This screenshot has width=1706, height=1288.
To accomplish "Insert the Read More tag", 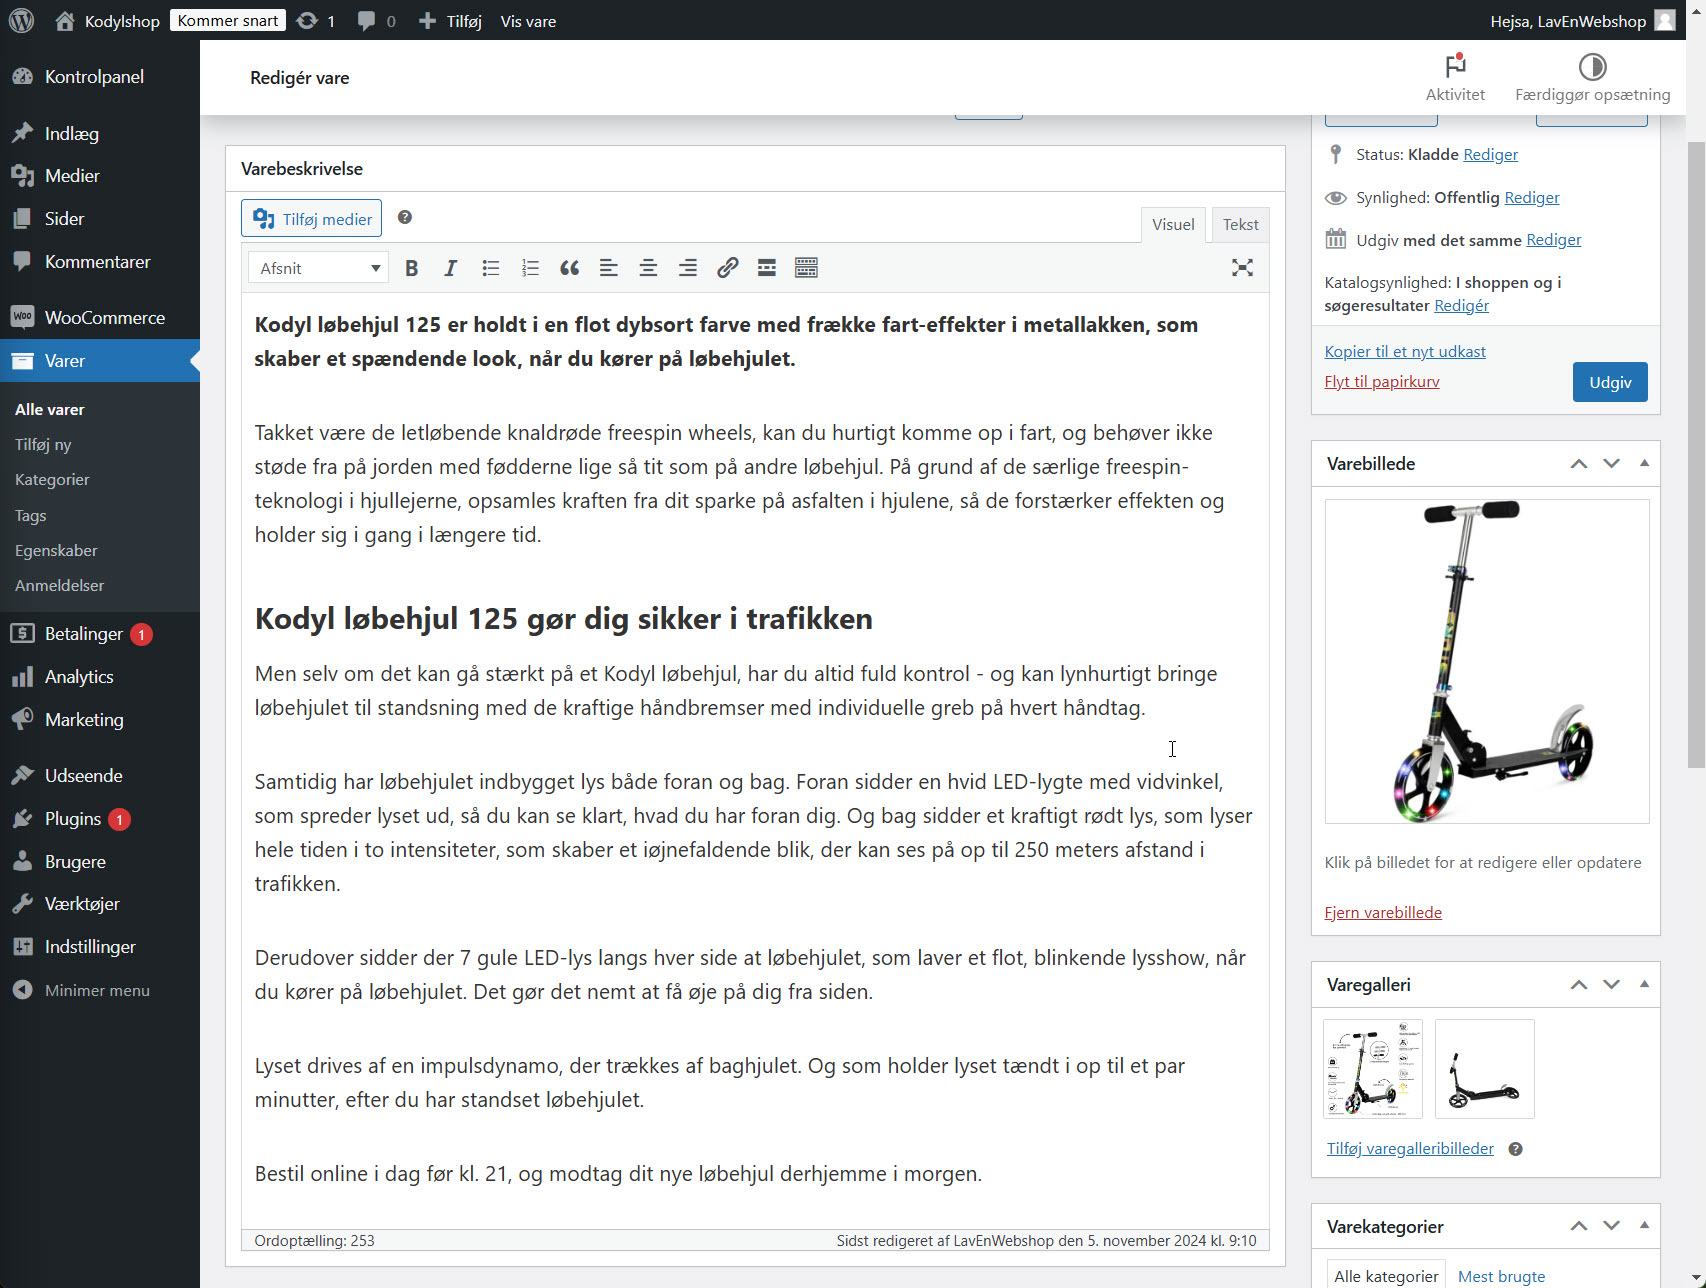I will click(766, 267).
